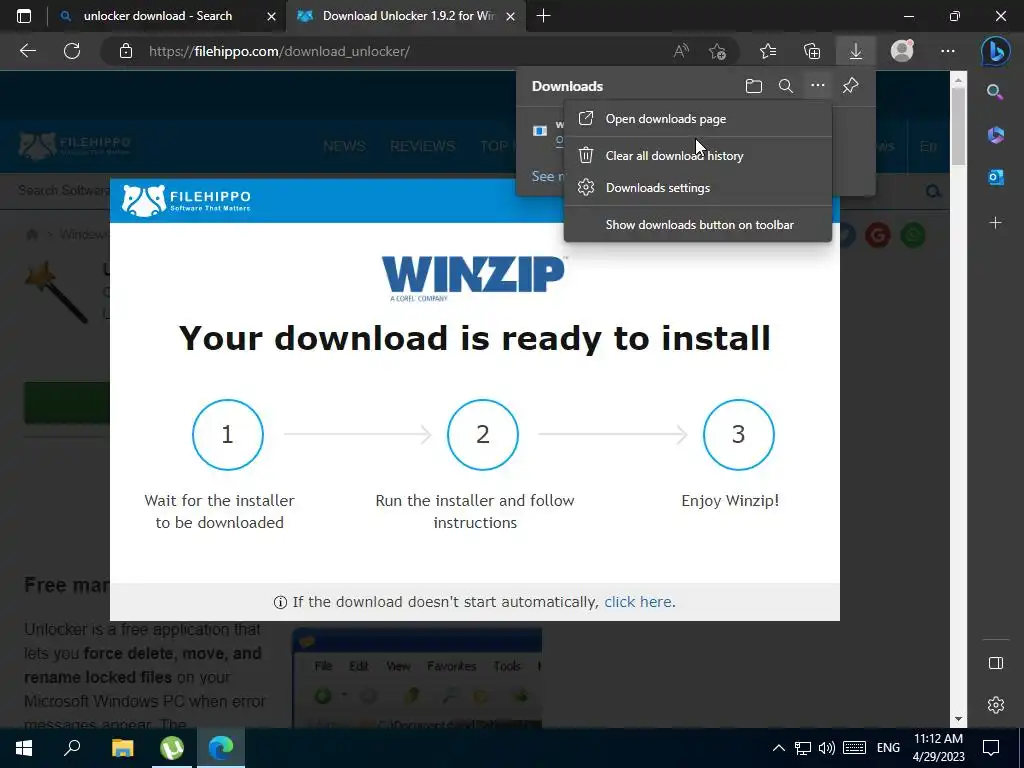Click the scrollbar up arrow
The width and height of the screenshot is (1024, 768).
point(958,80)
